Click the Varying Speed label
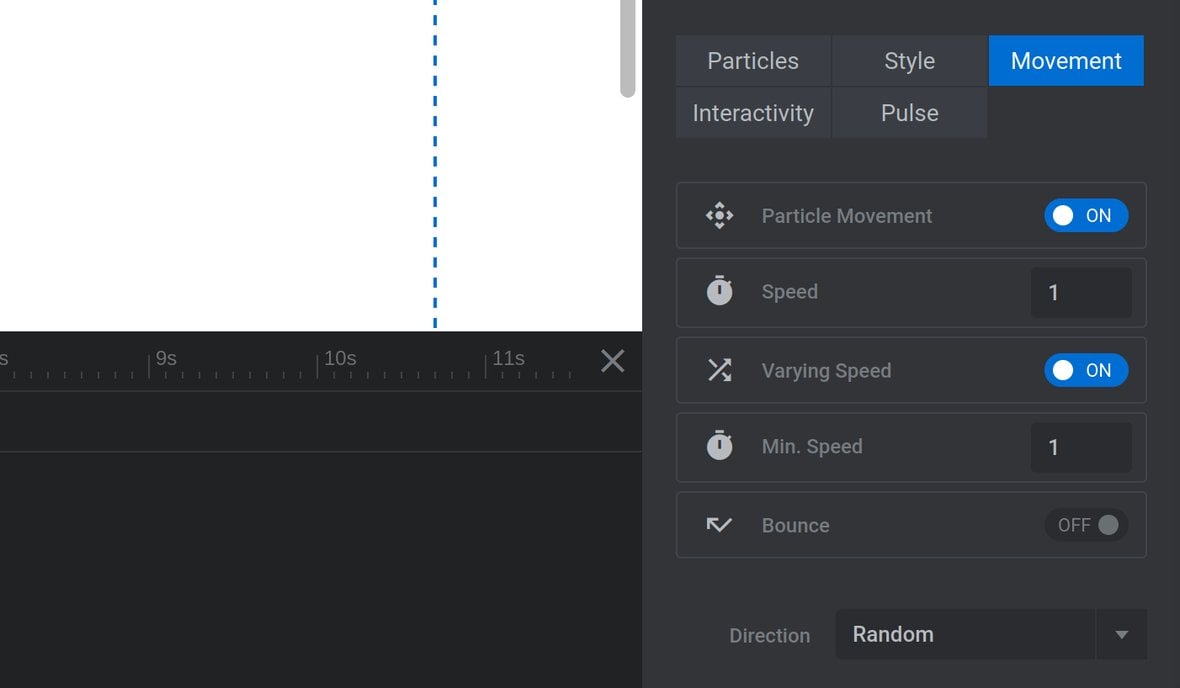 click(x=826, y=370)
